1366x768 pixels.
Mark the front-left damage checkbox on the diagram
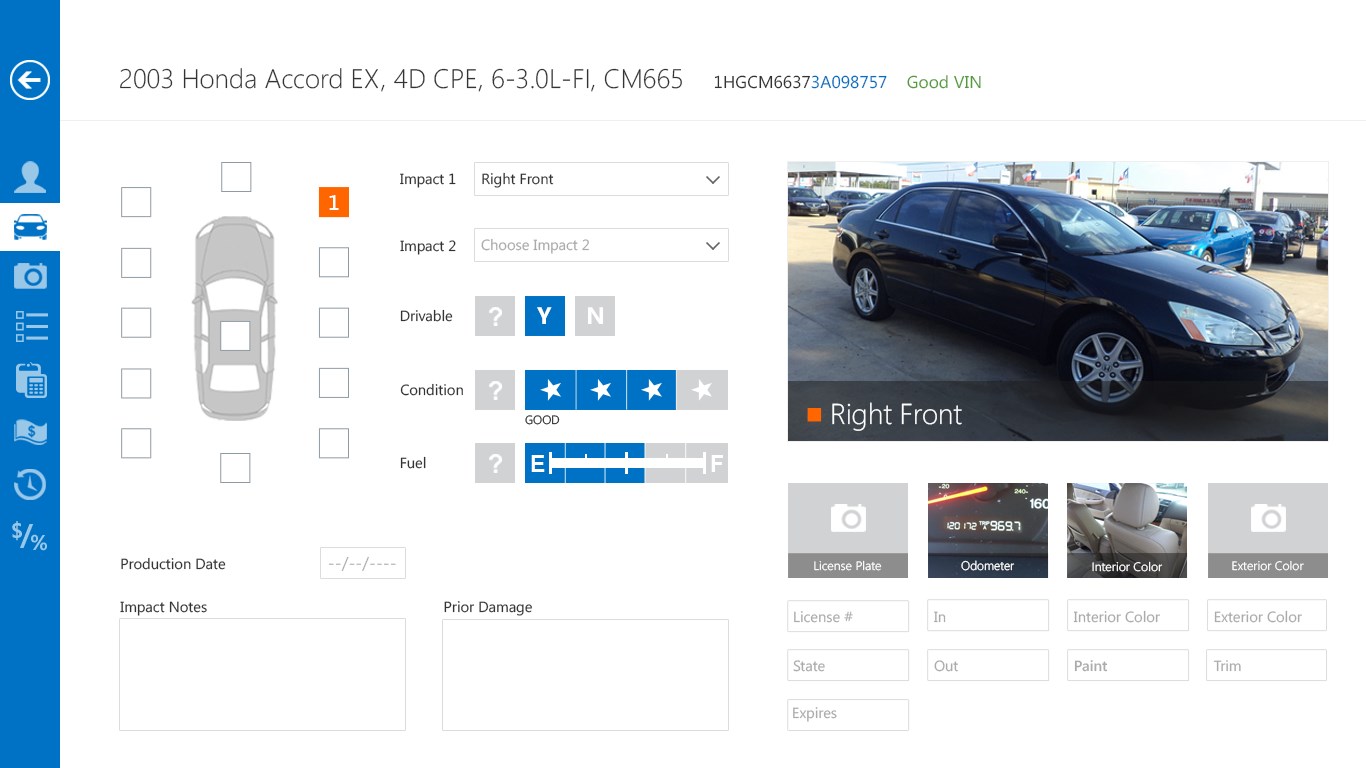tap(136, 202)
